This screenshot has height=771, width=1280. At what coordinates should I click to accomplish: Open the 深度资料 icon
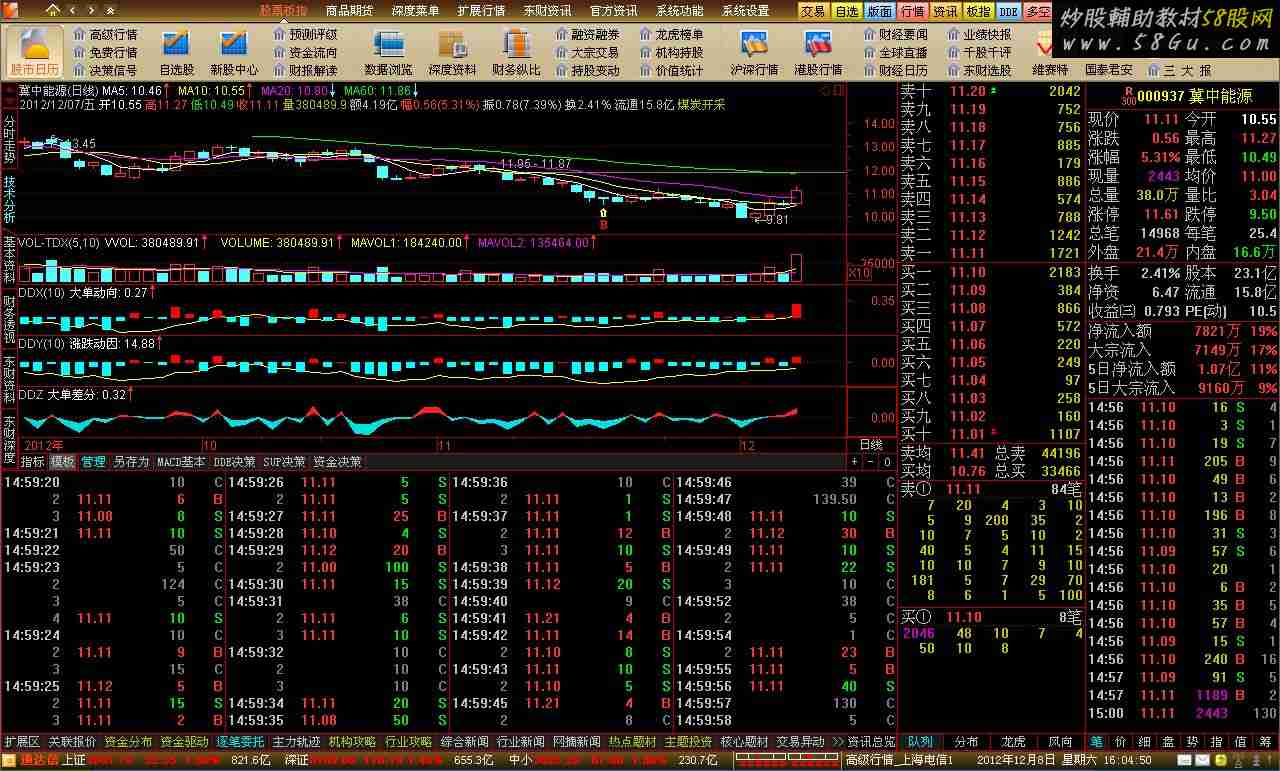(452, 52)
